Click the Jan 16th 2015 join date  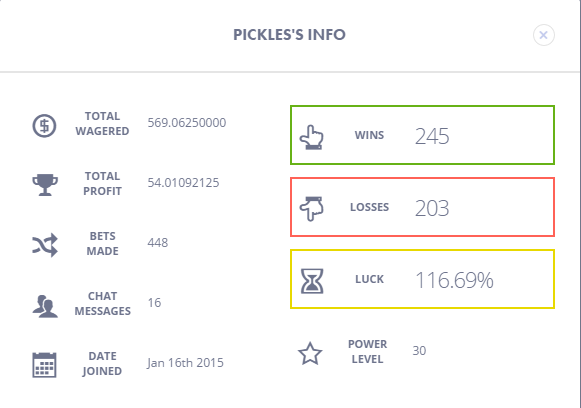click(185, 362)
